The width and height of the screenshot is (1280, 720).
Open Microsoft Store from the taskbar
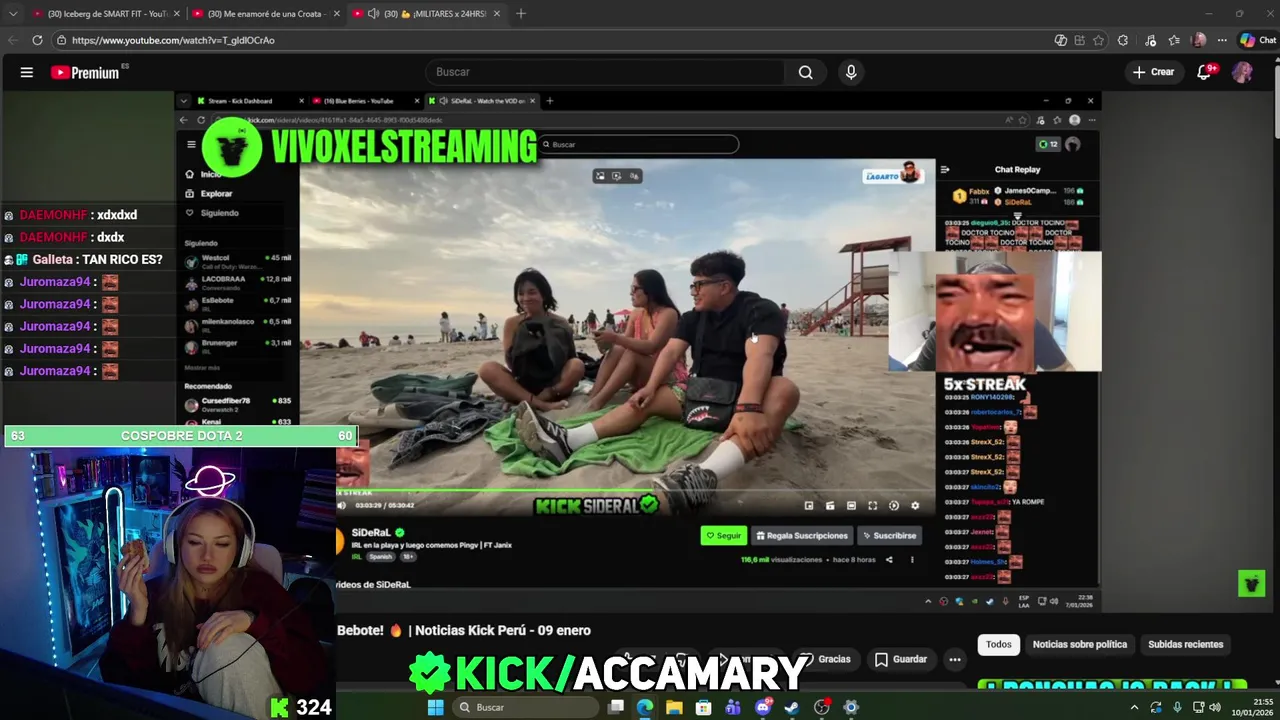704,707
